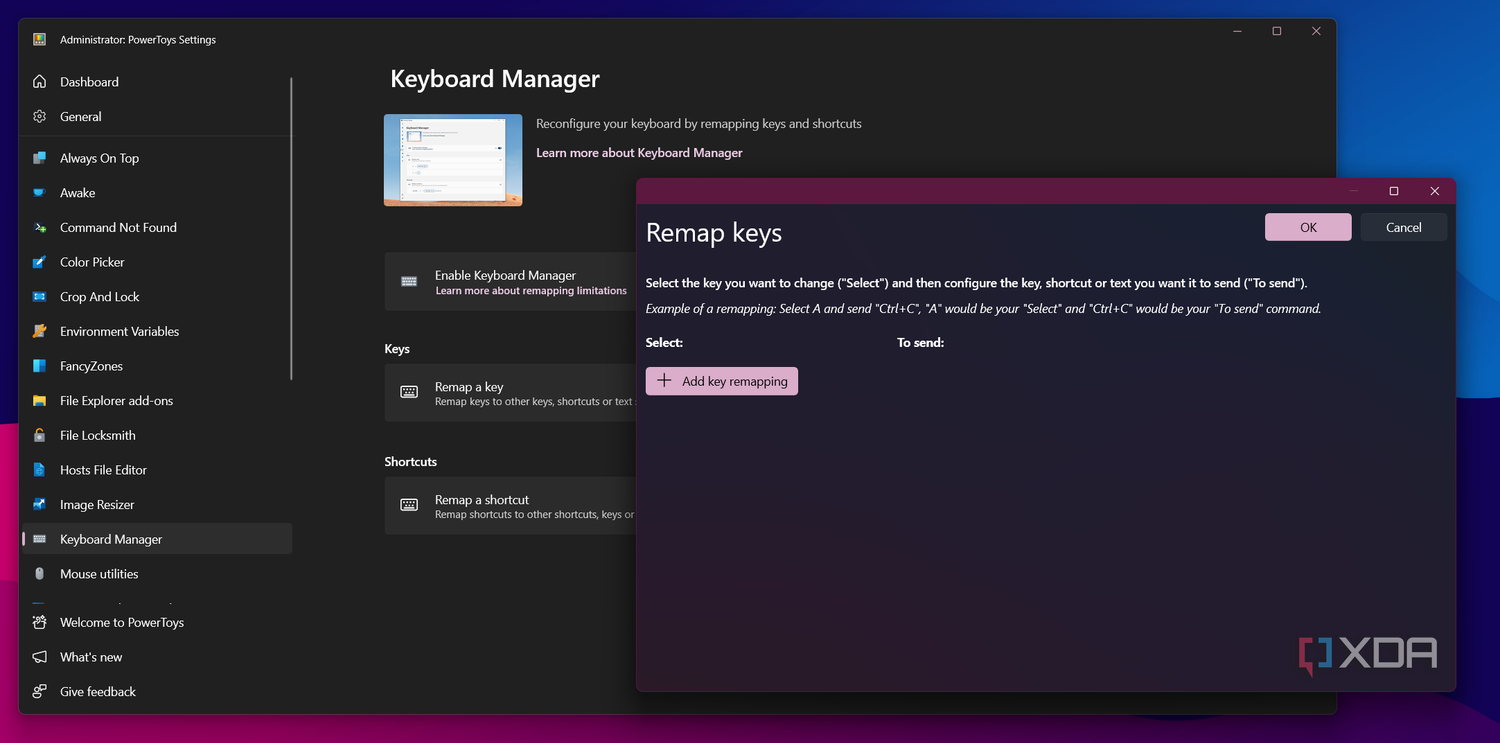Image resolution: width=1500 pixels, height=743 pixels.
Task: Click the FancyZones icon
Action: click(x=40, y=366)
